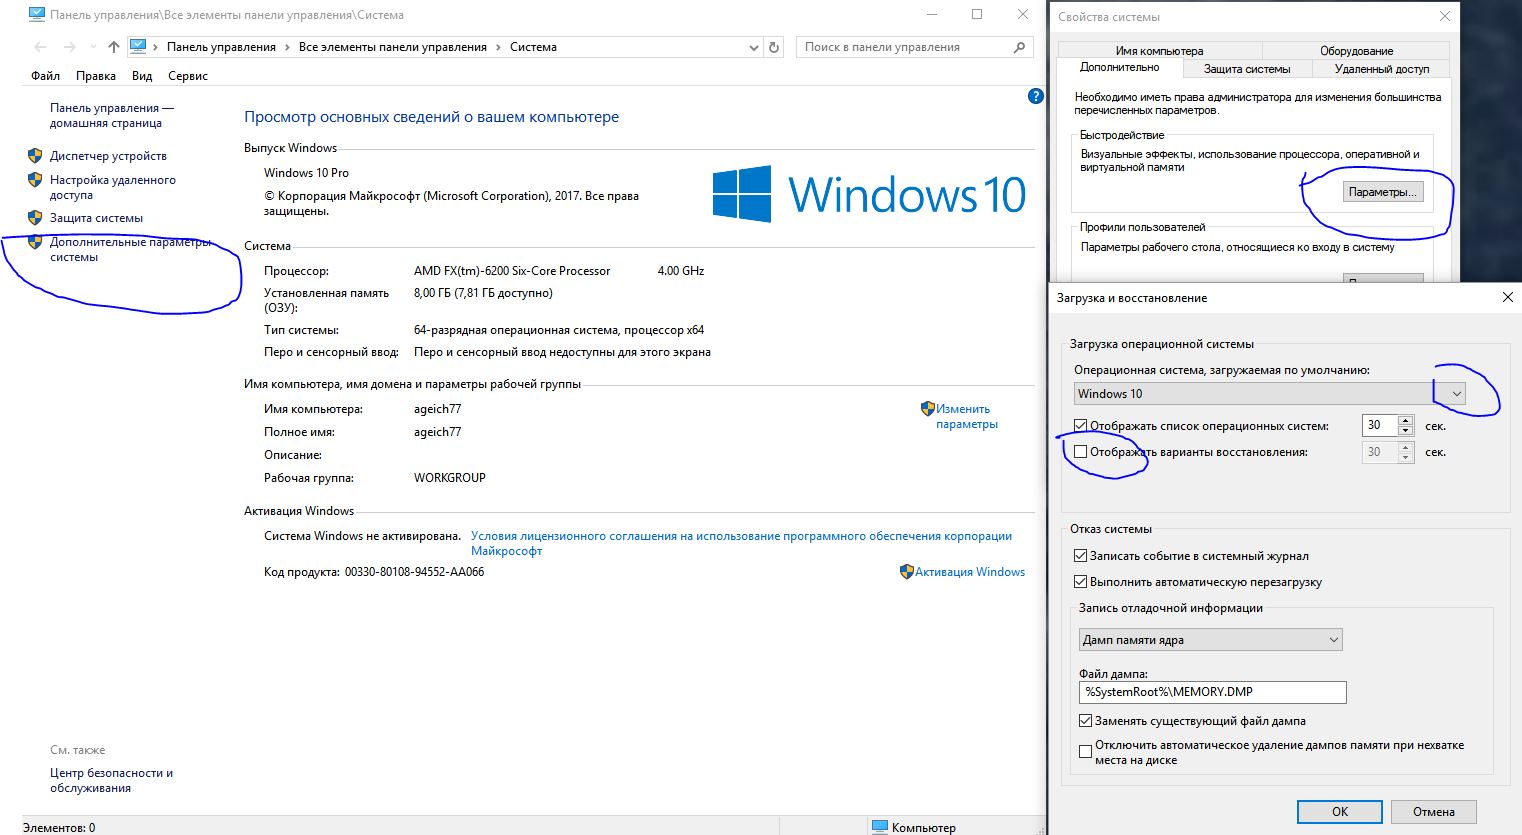
Task: Click Параметры button under Быстродействие
Action: click(x=1383, y=192)
